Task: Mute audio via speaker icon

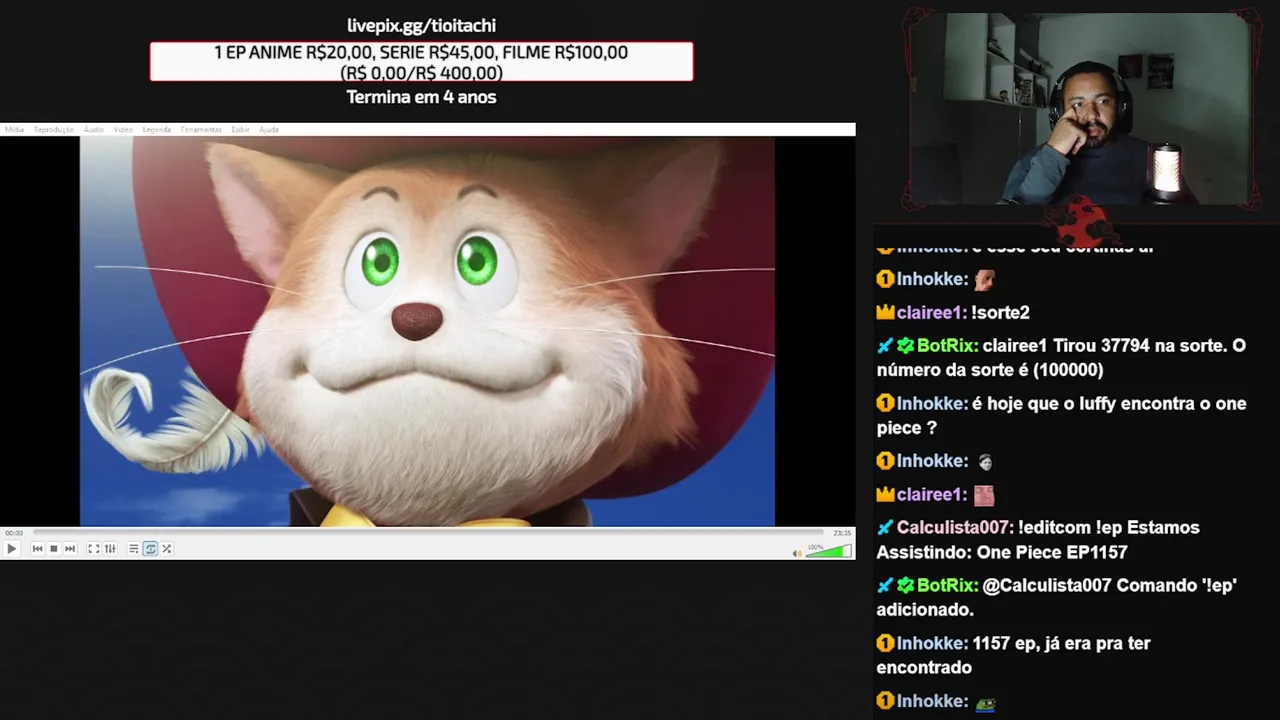Action: click(x=797, y=552)
